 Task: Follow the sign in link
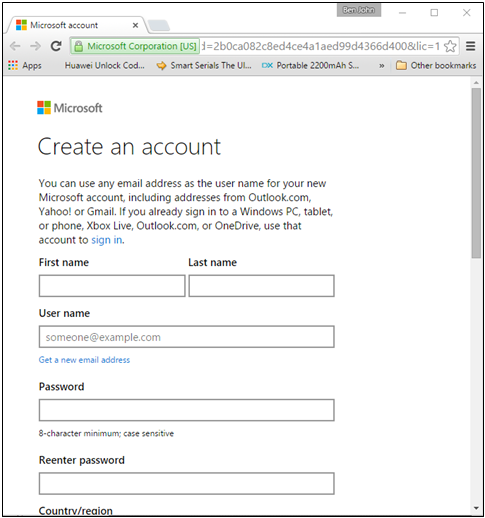pos(107,240)
